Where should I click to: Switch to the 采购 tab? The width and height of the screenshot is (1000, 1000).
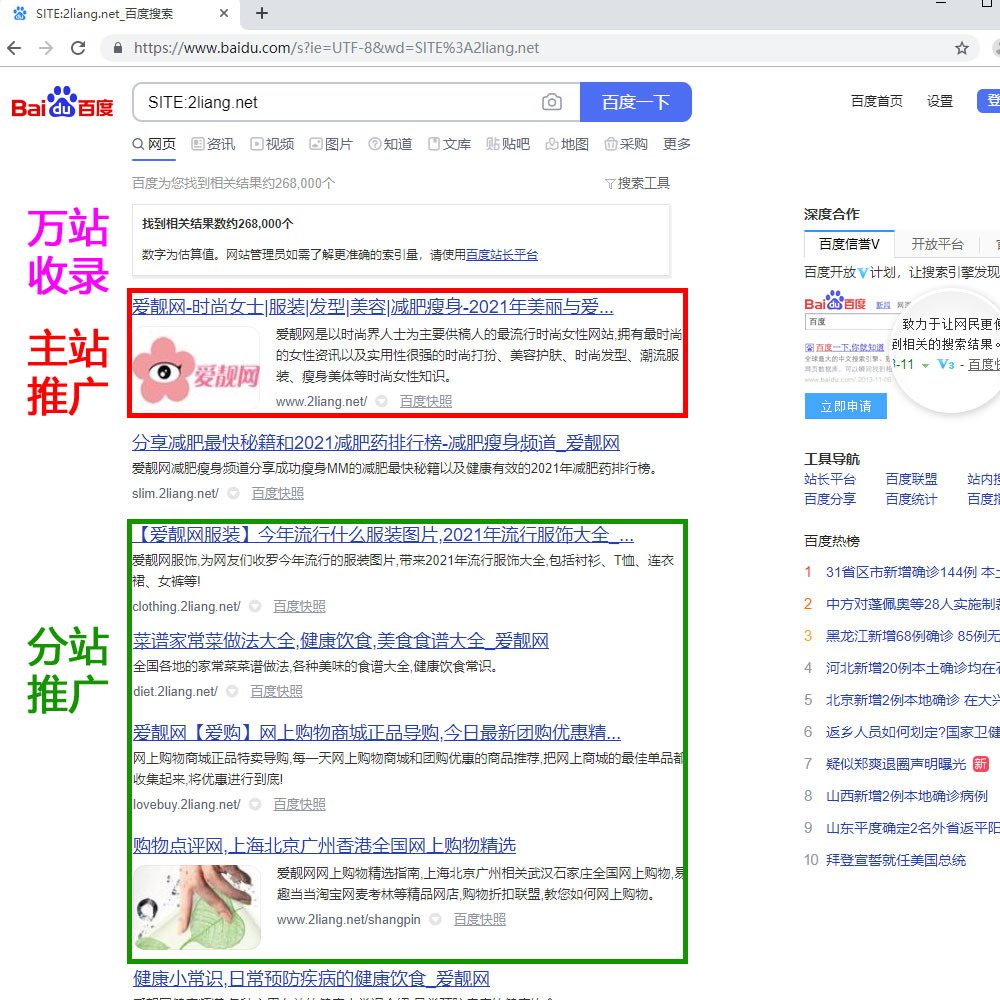coord(626,144)
